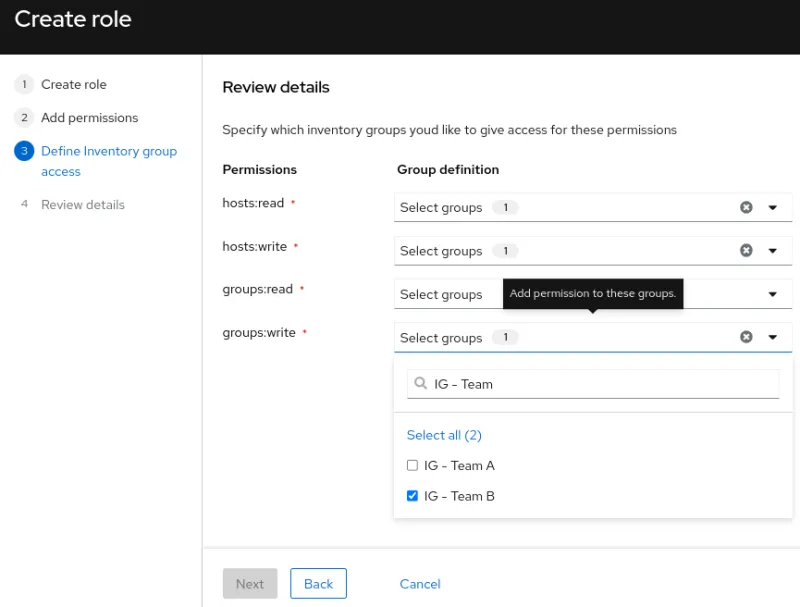
Task: Click the active step 3 circle indicator
Action: [x=22, y=151]
